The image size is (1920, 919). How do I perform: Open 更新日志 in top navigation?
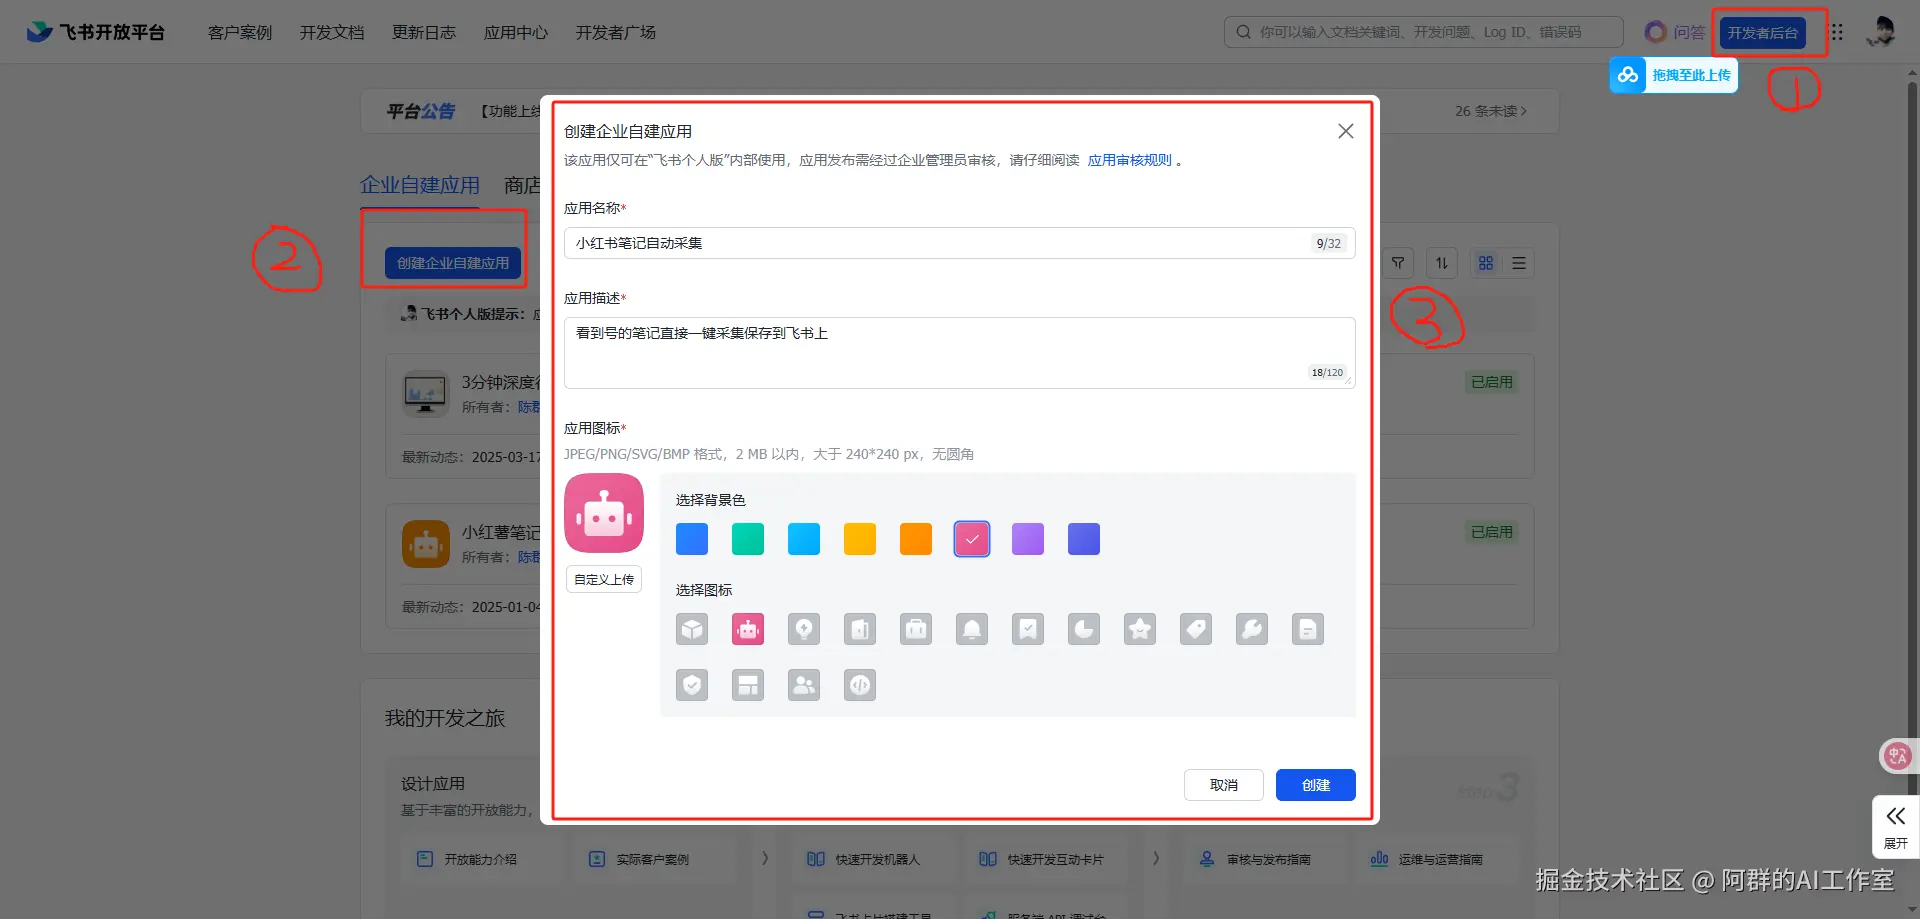coord(424,32)
